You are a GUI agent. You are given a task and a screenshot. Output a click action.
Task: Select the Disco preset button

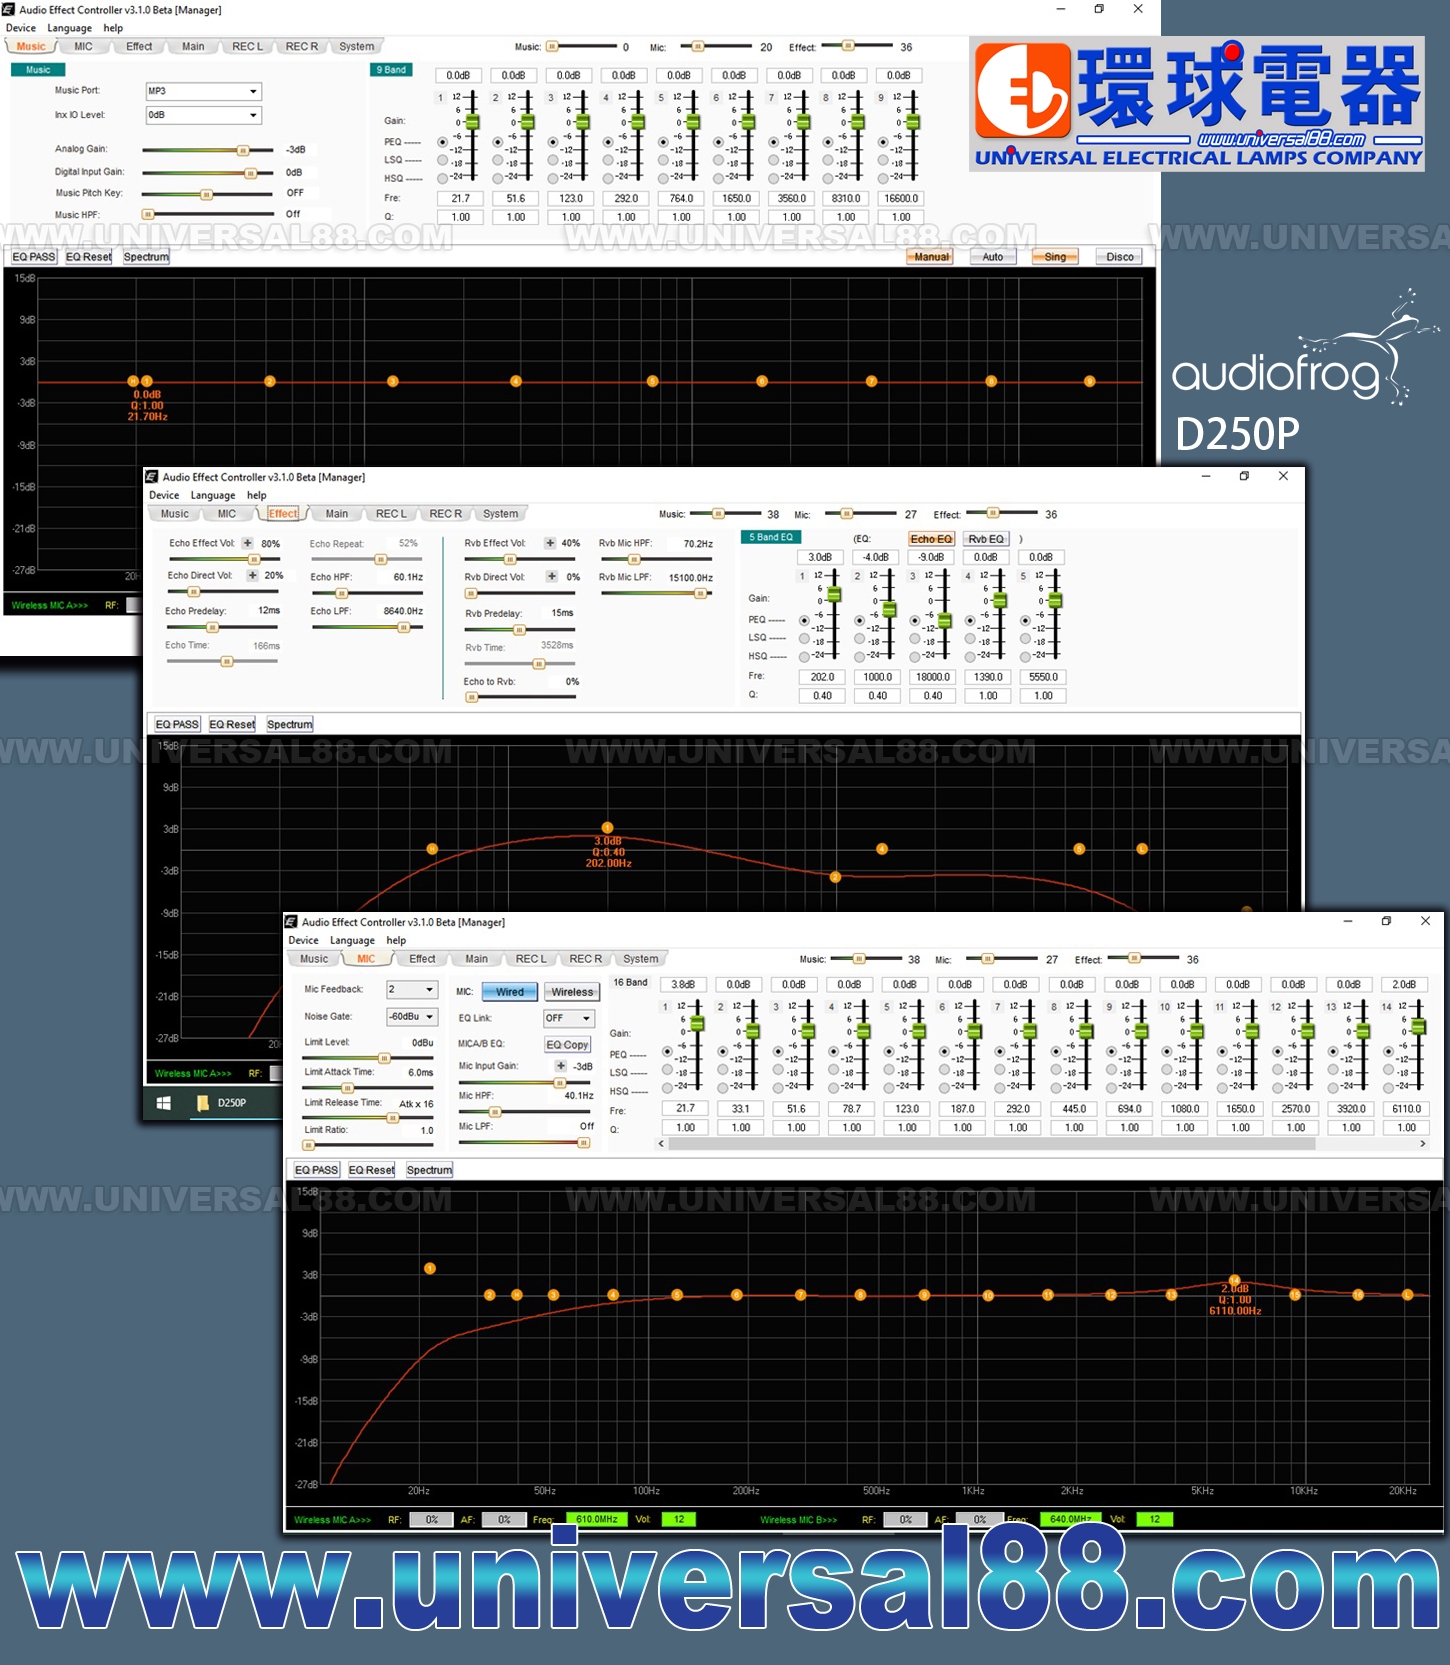tap(1119, 257)
